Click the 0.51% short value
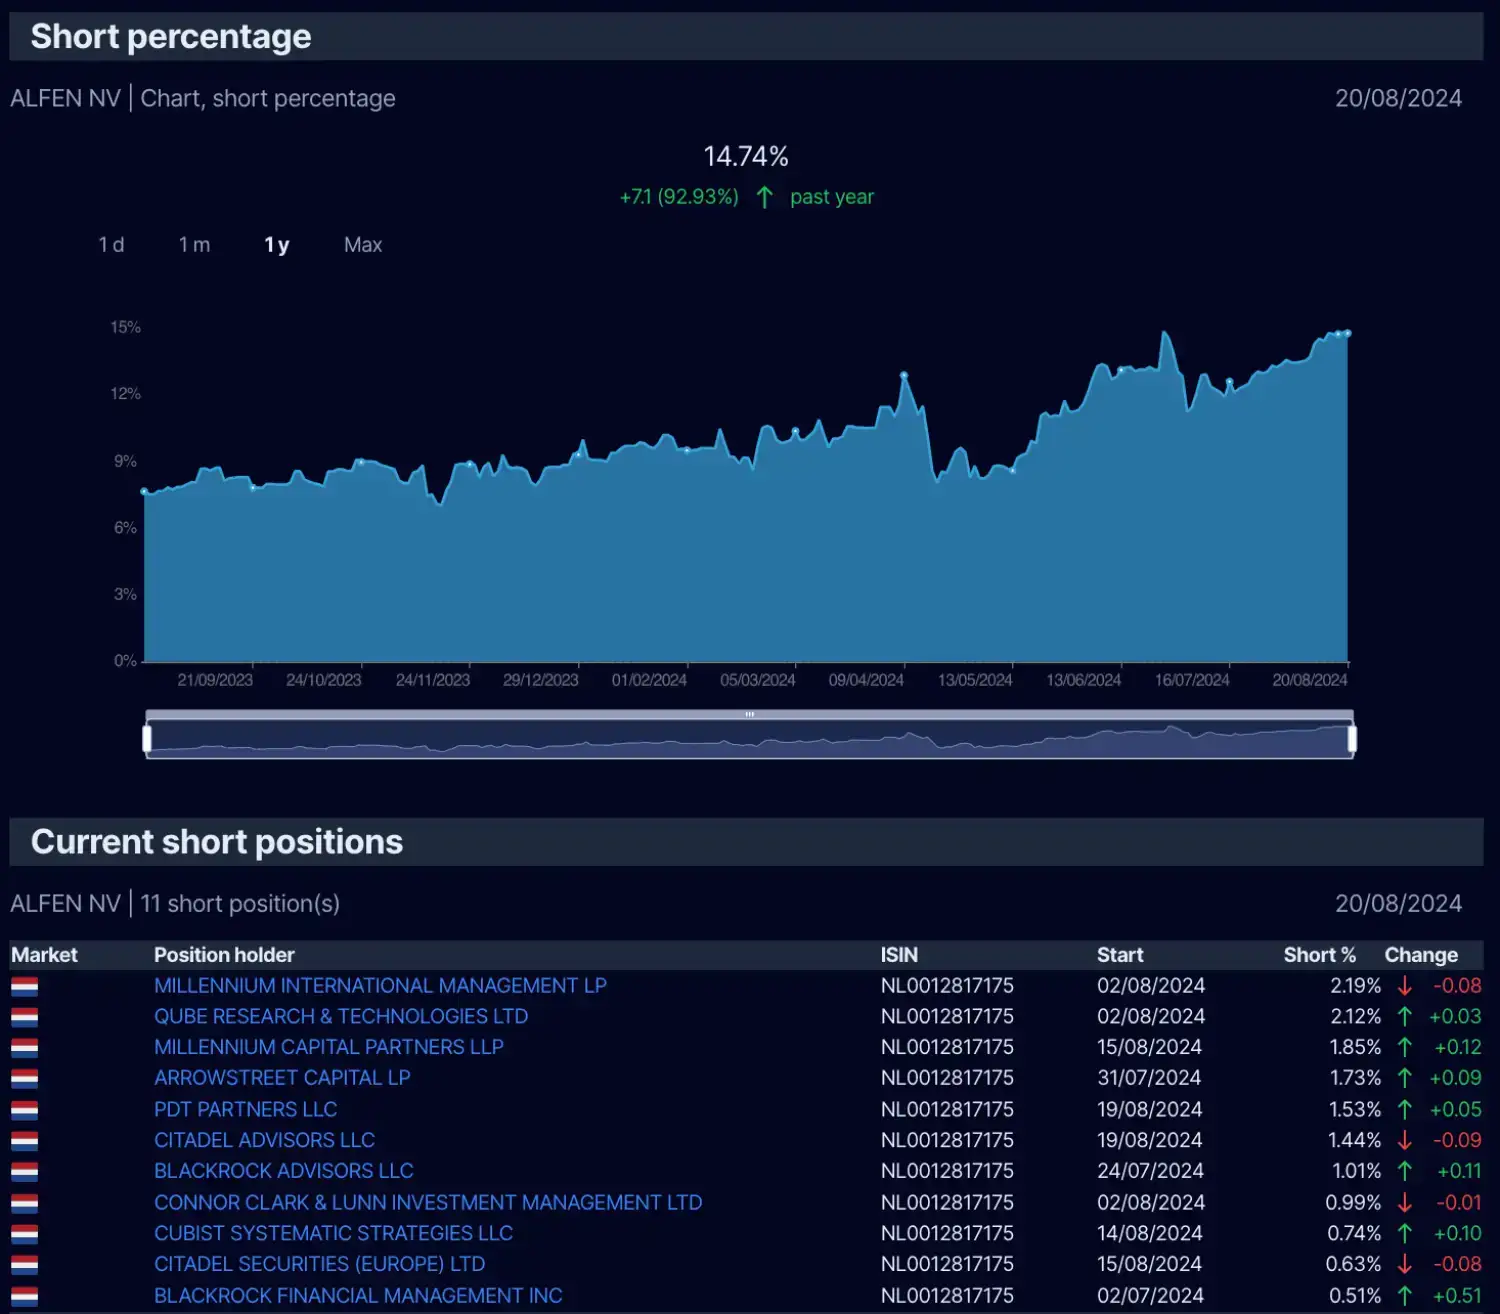This screenshot has height=1314, width=1500. click(1355, 1296)
